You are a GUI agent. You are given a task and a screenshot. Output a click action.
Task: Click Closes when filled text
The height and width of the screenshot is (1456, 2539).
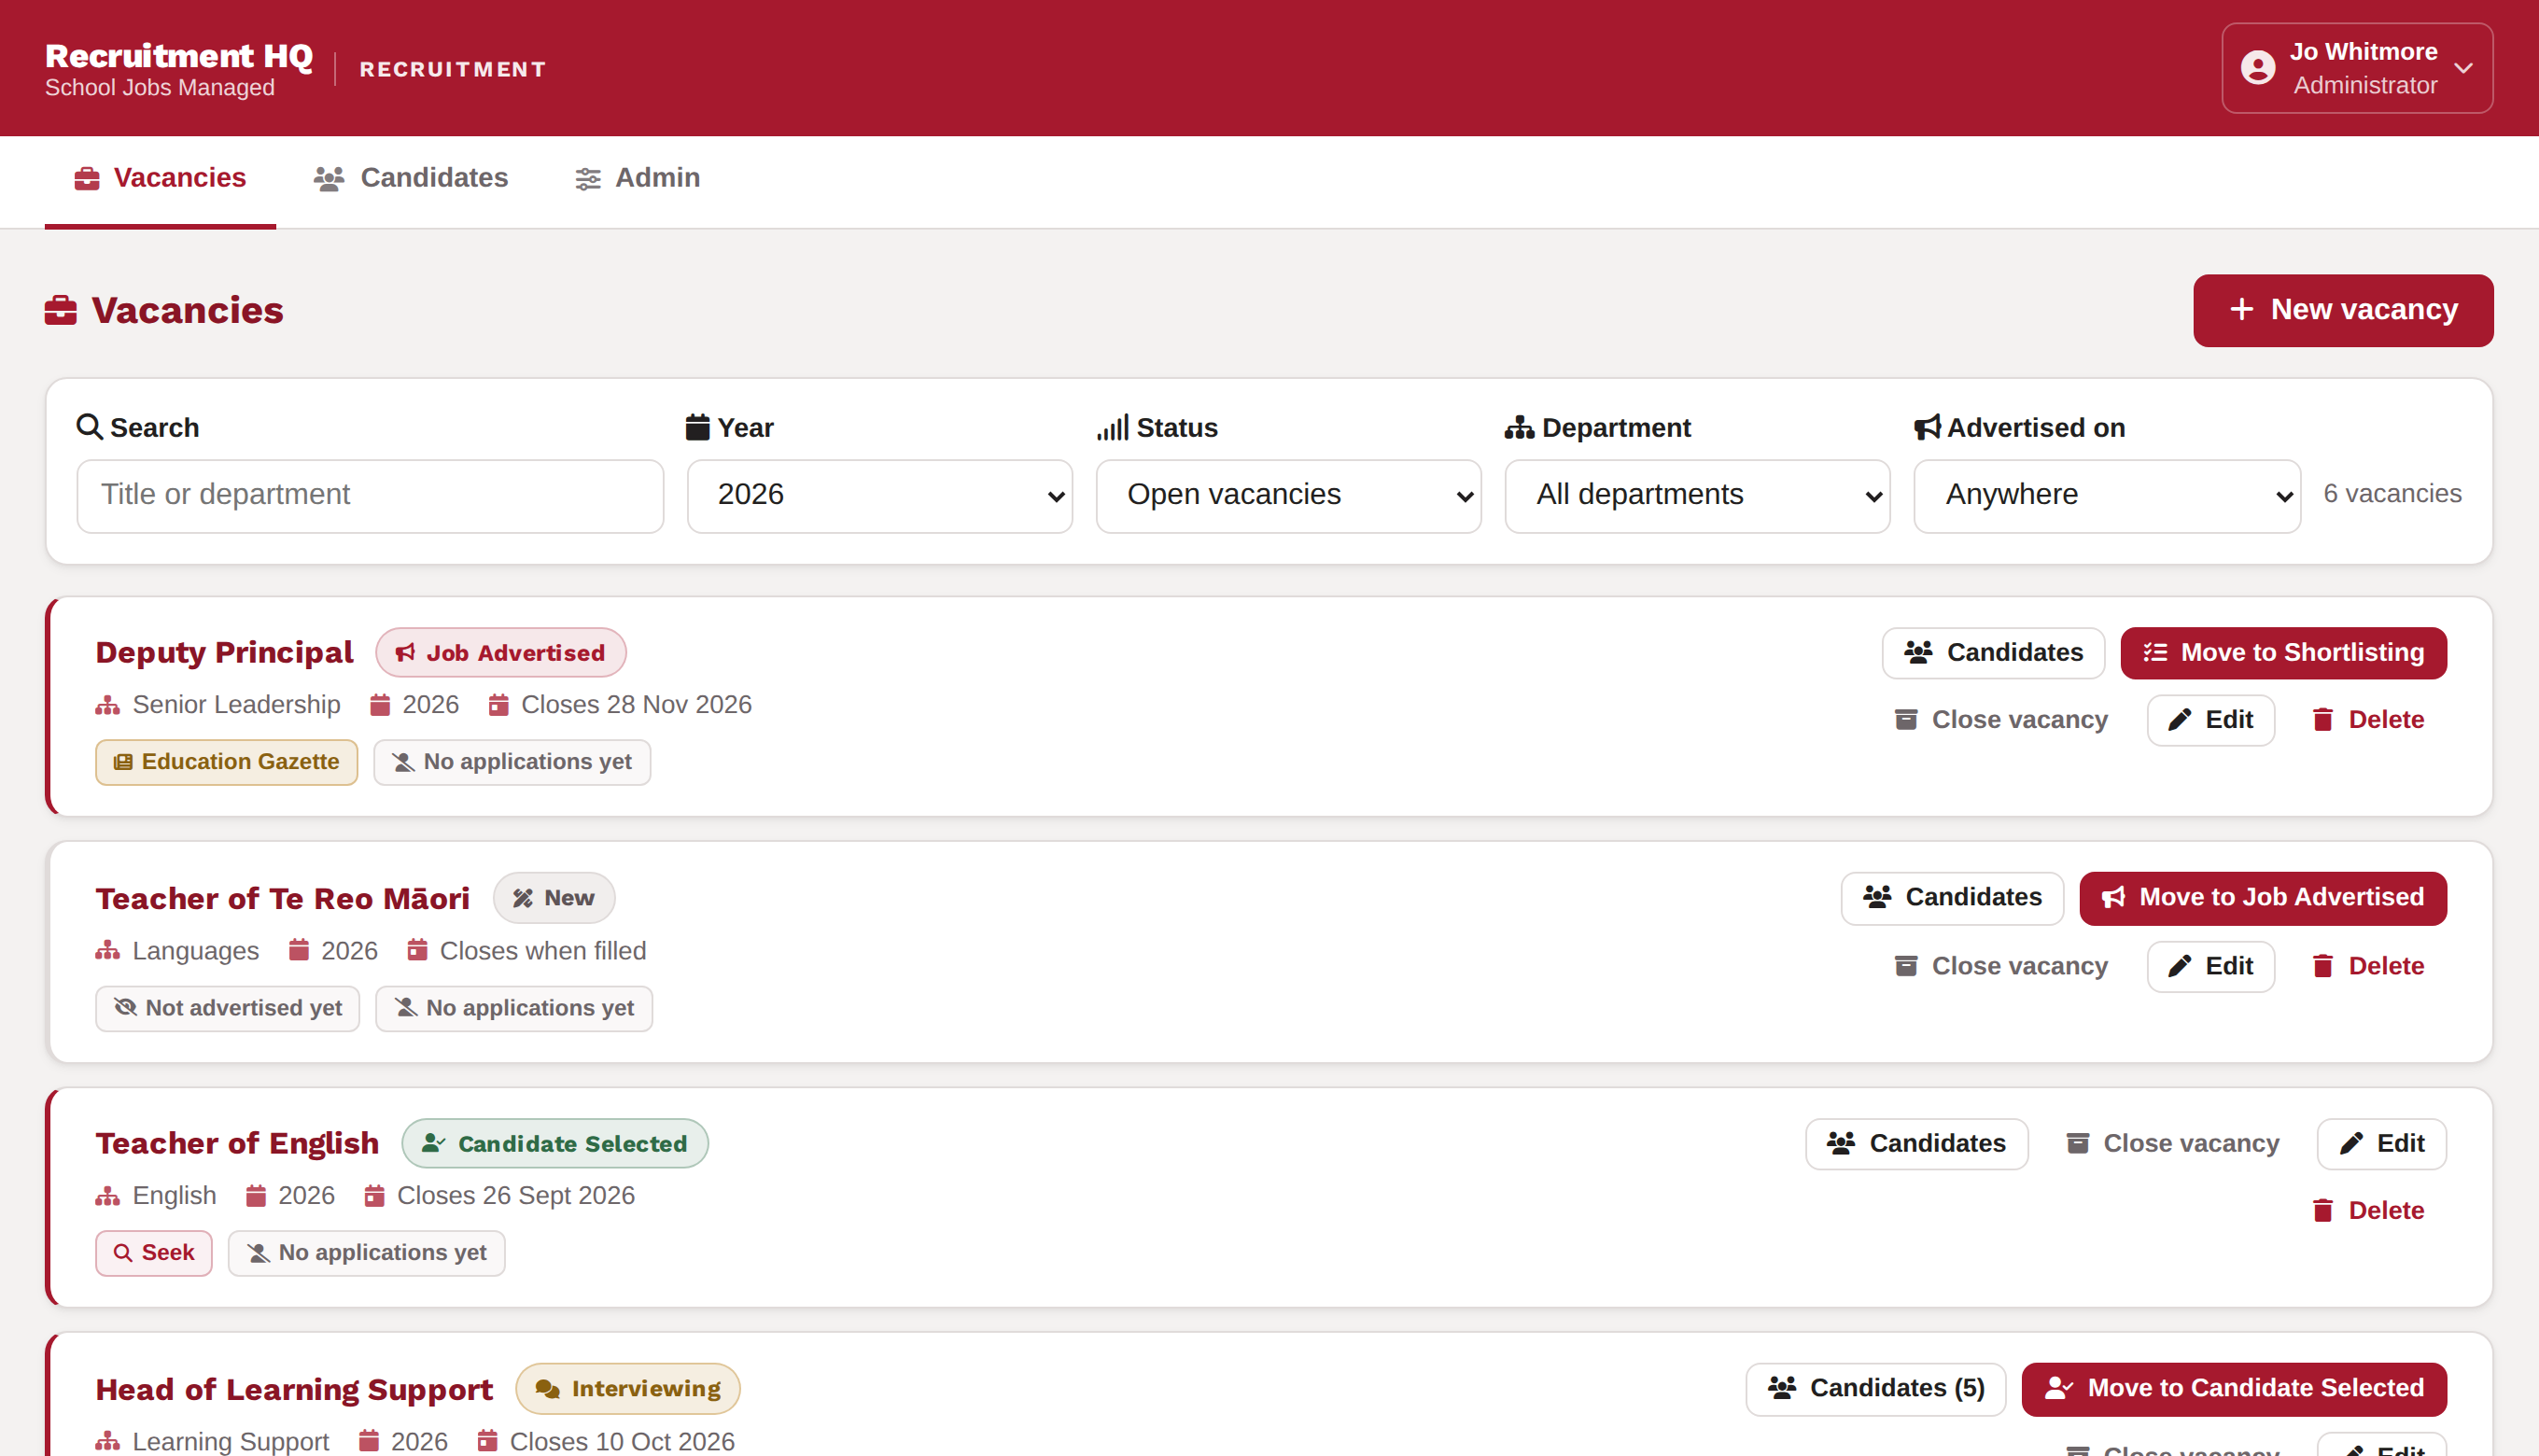[x=543, y=950]
